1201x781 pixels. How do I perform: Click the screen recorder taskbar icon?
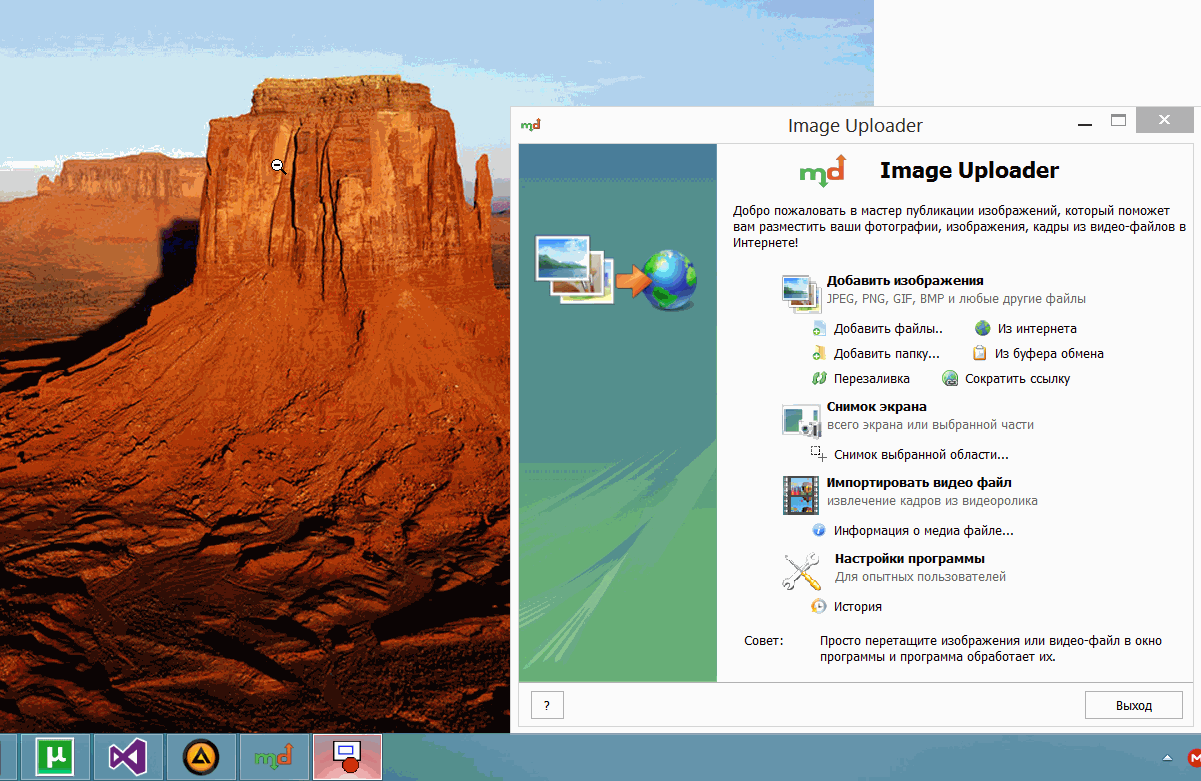[x=347, y=757]
